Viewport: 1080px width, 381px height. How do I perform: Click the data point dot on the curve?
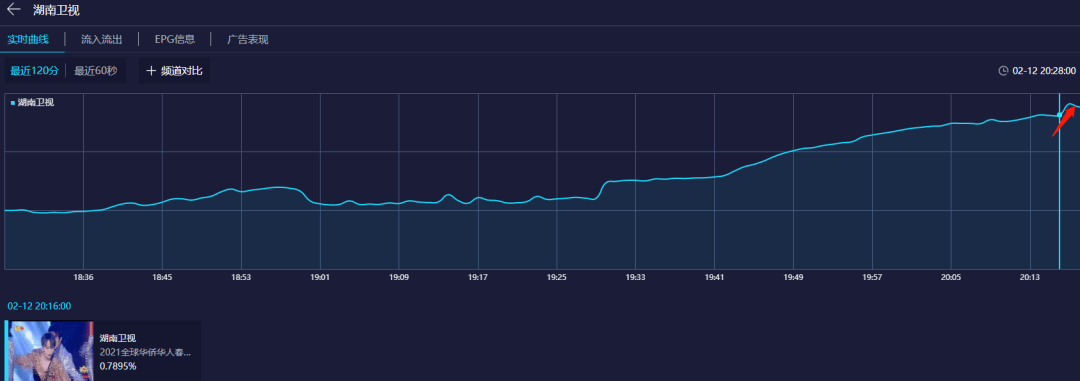(x=1059, y=115)
